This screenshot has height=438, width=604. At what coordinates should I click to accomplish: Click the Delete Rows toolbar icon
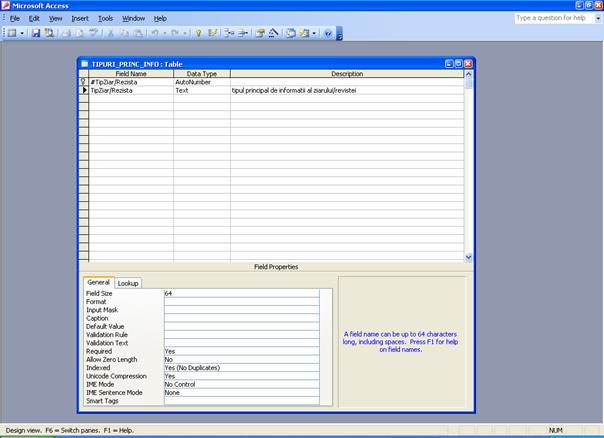point(243,33)
